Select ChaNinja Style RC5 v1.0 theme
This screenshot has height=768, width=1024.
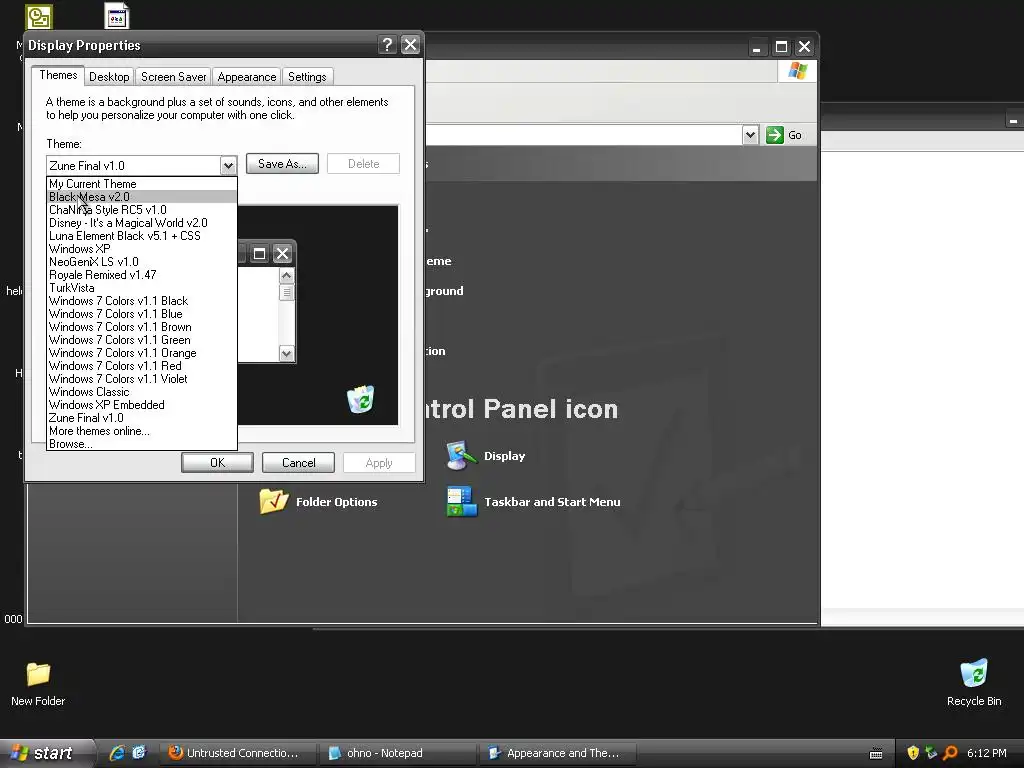(x=142, y=210)
